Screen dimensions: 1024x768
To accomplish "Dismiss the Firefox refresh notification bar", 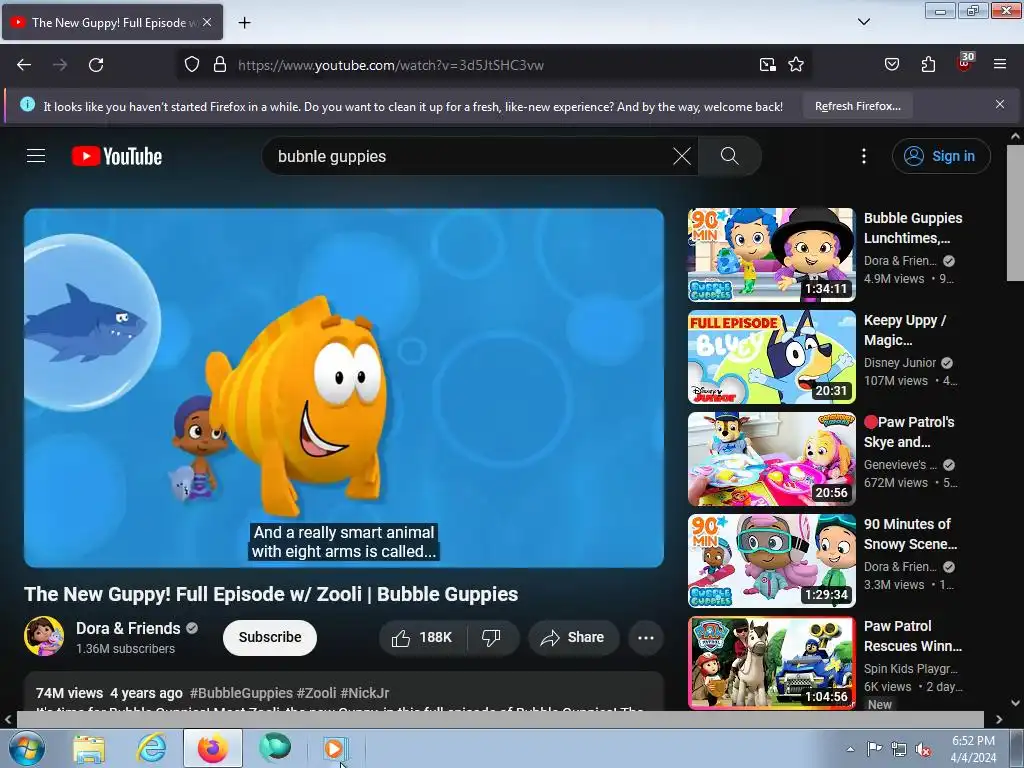I will tap(1000, 104).
